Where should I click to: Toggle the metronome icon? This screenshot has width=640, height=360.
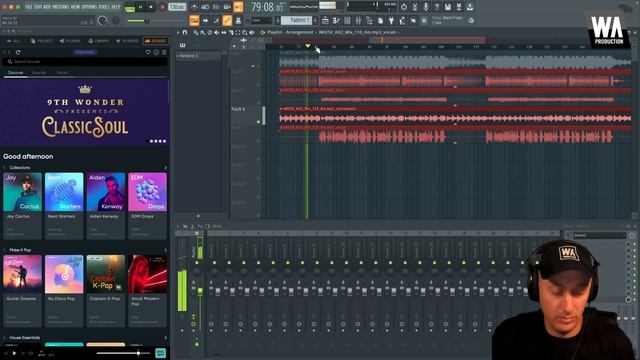(194, 7)
